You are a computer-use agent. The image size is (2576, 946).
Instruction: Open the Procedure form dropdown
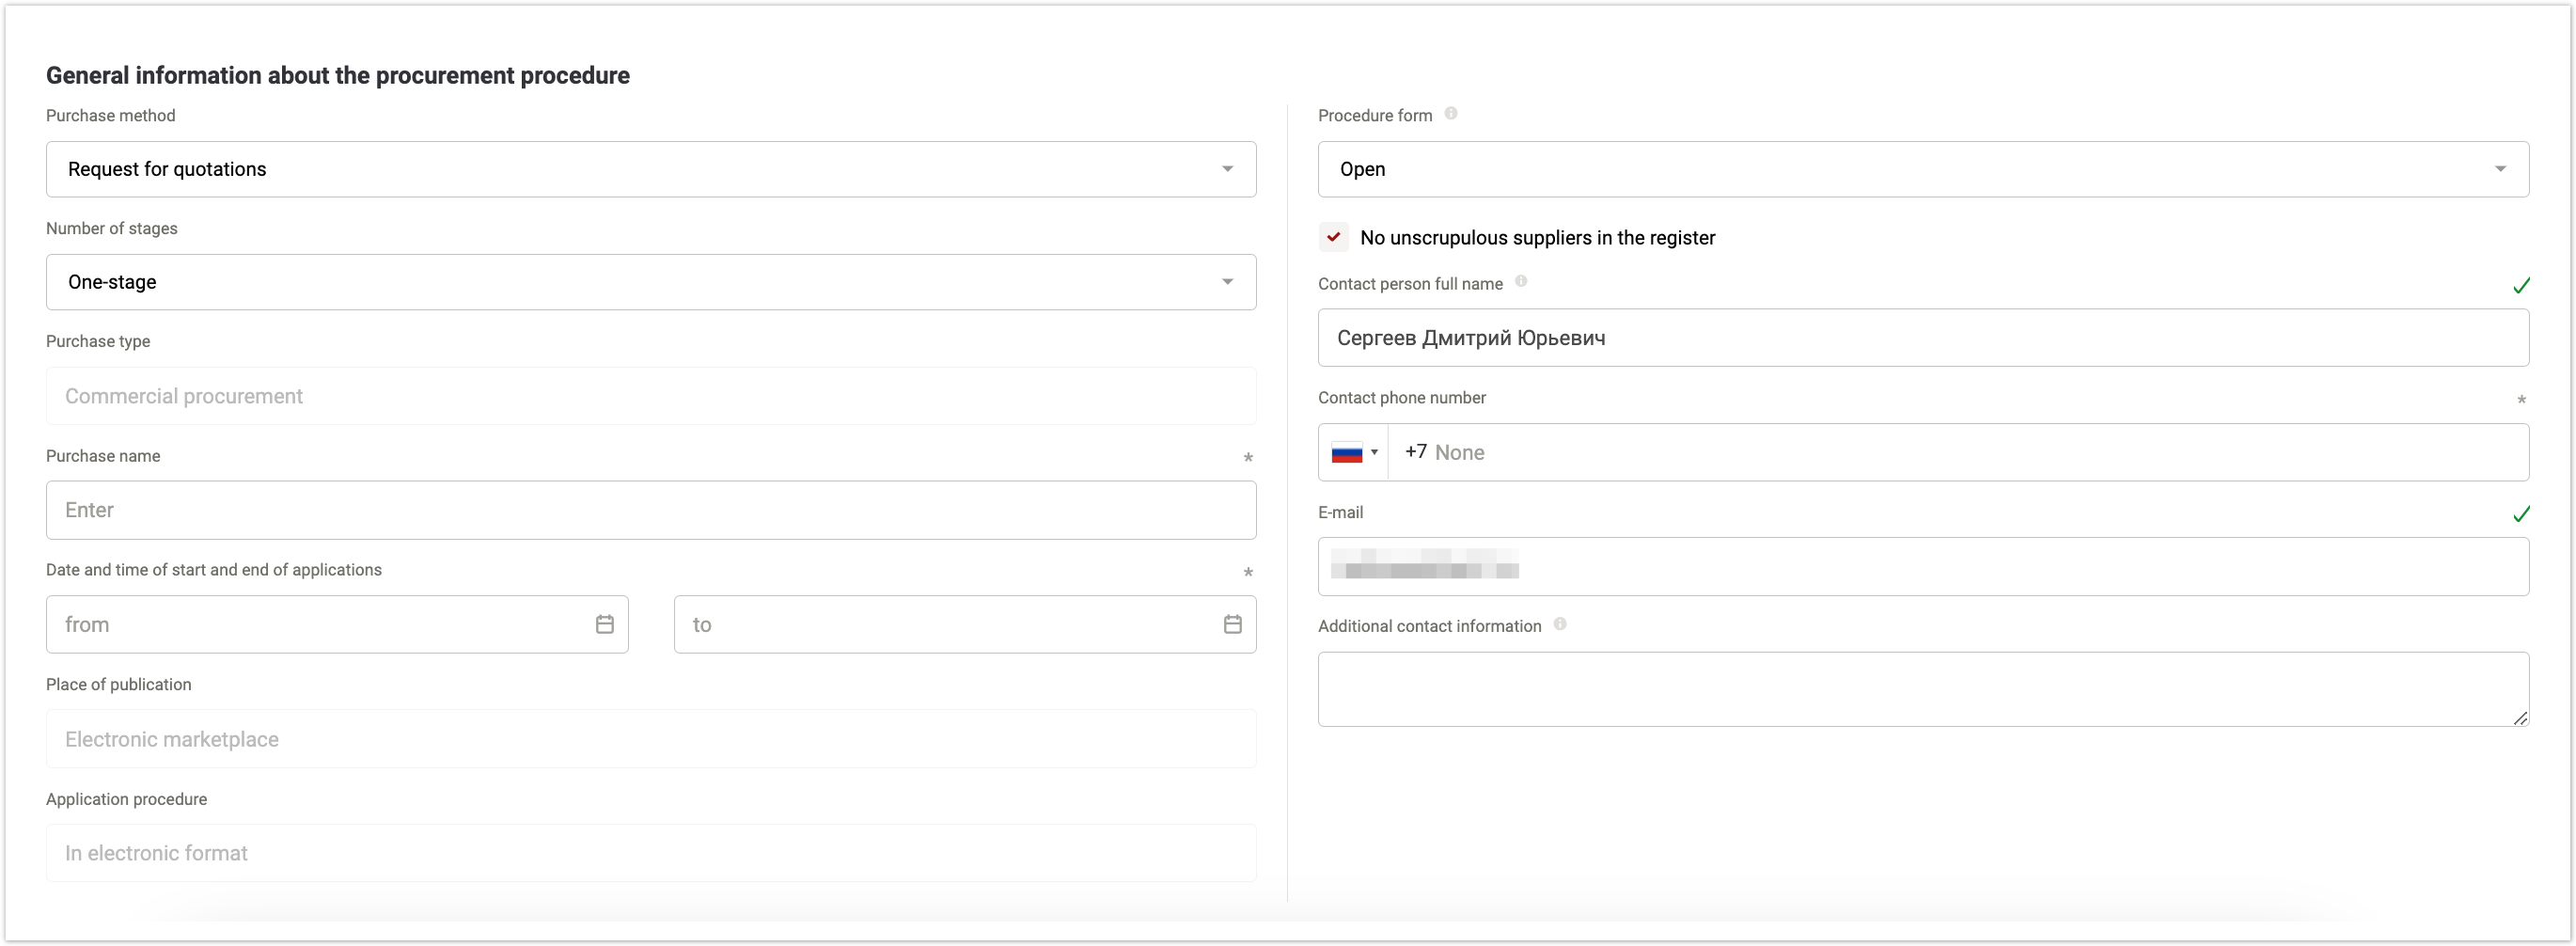[2499, 169]
